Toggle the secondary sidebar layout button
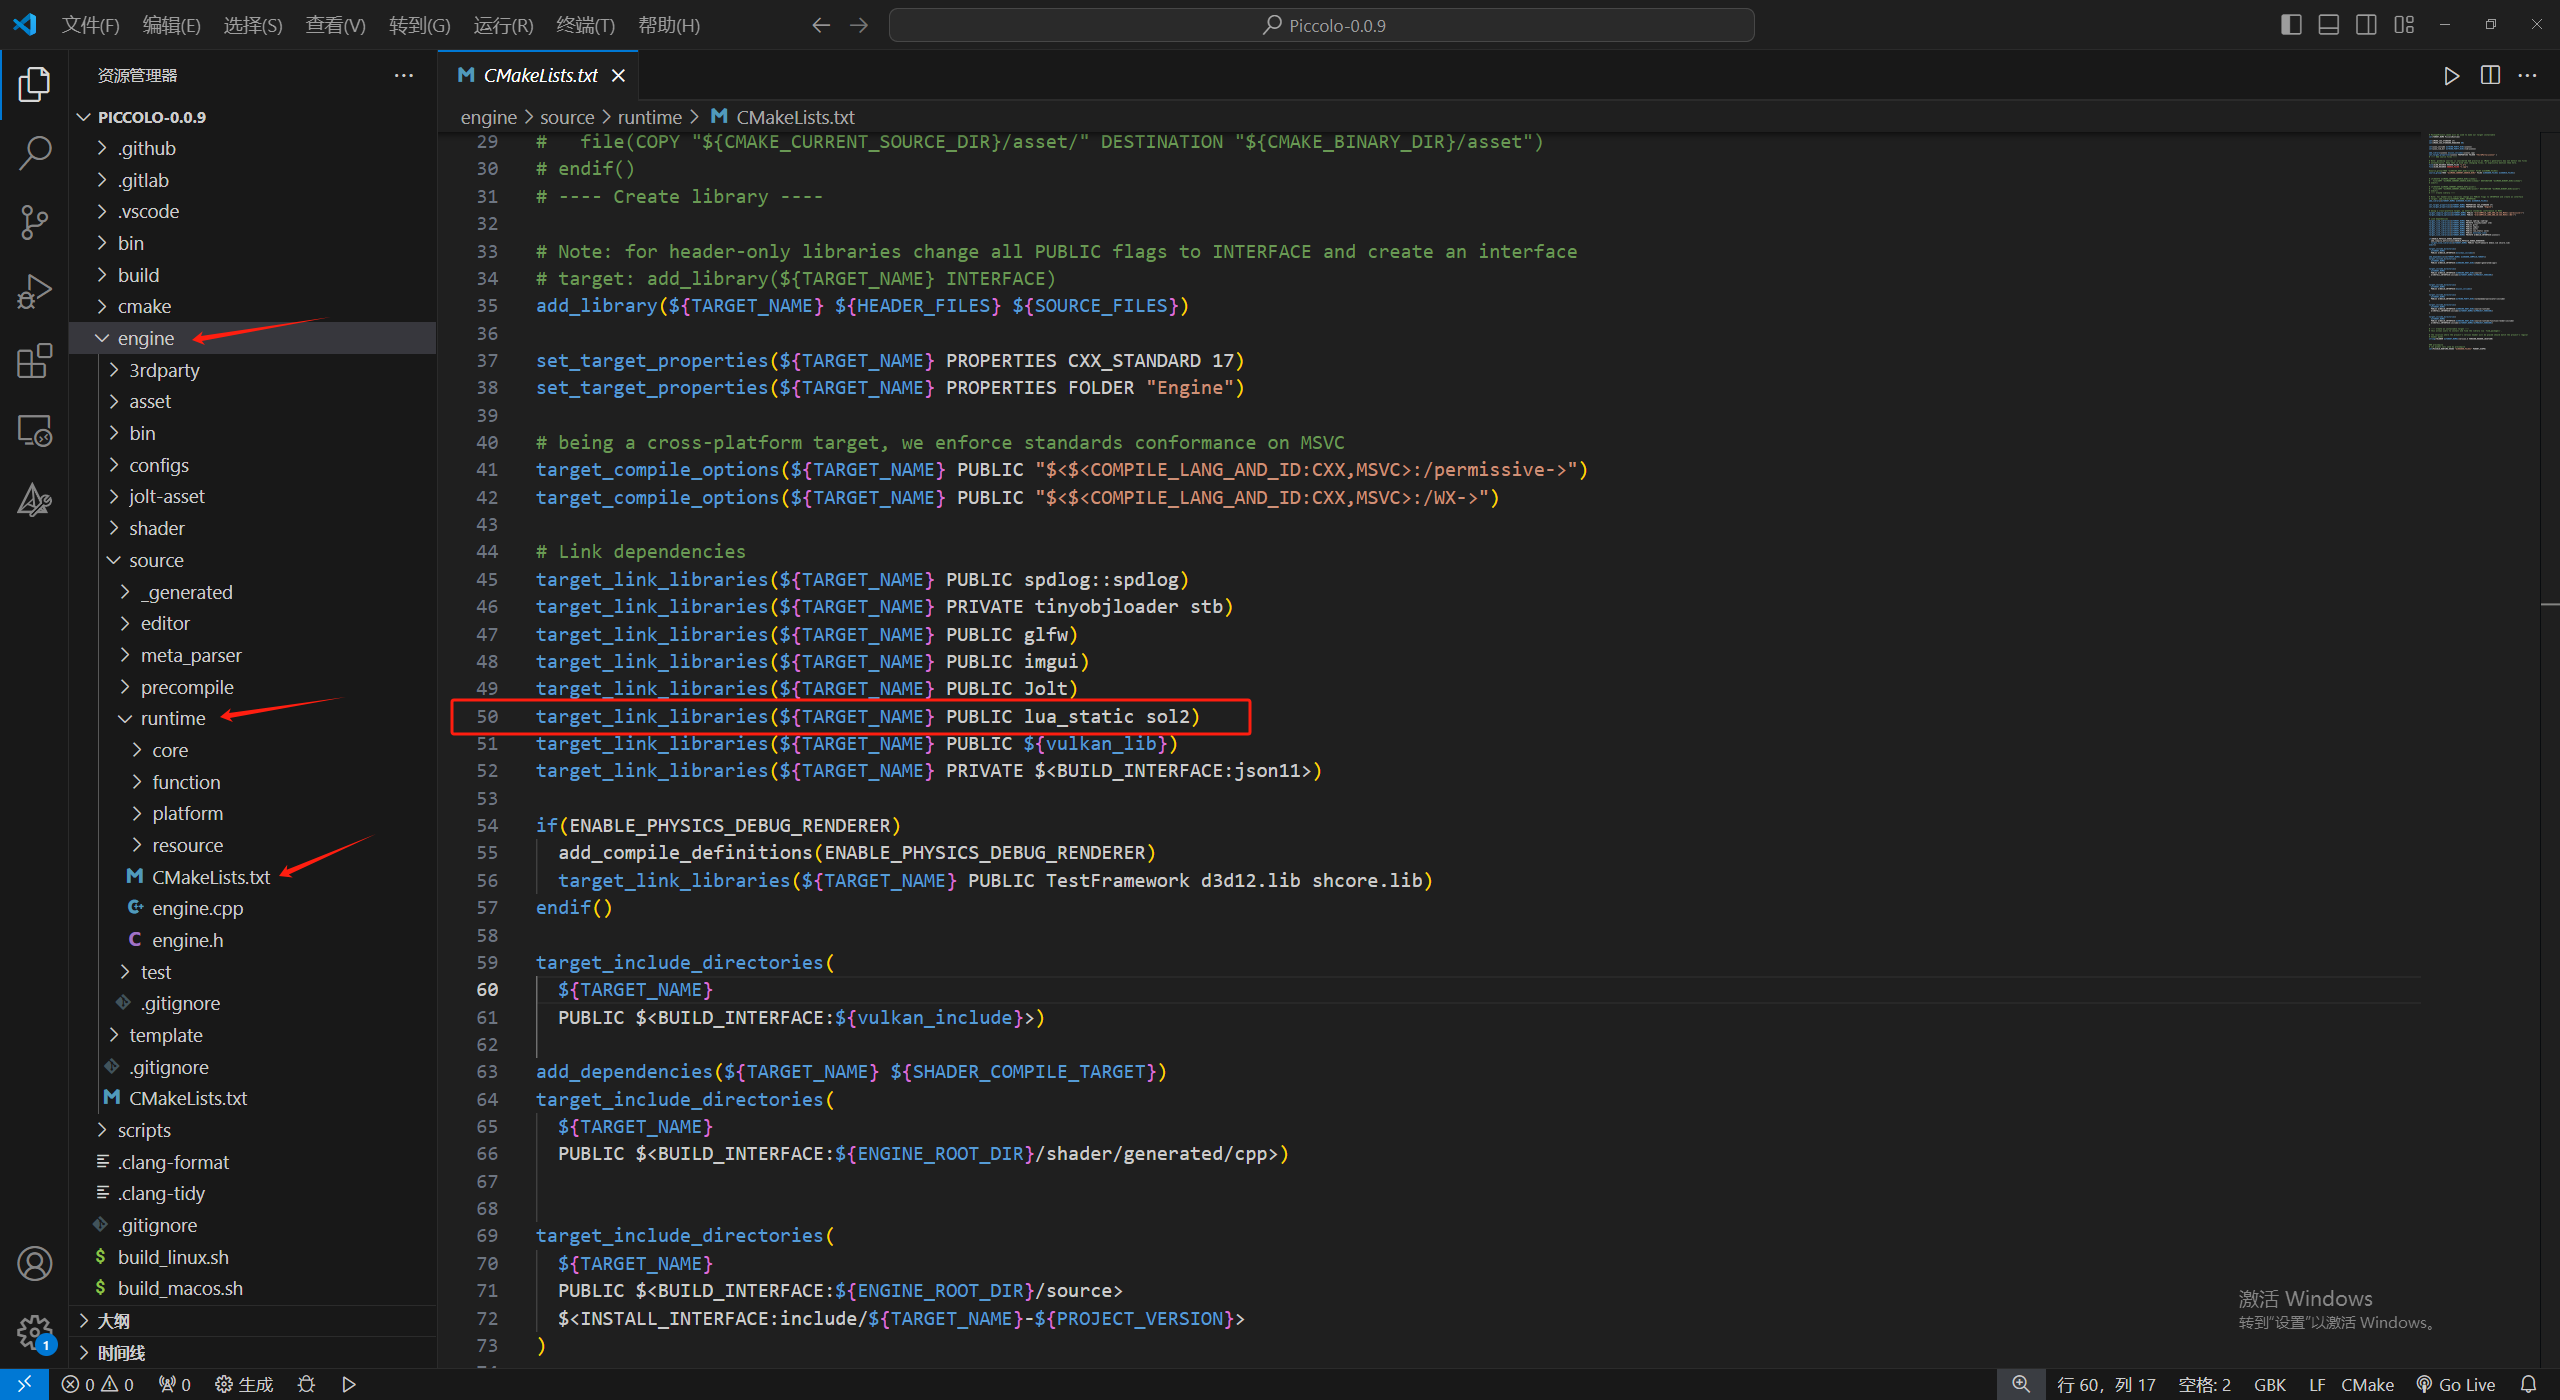This screenshot has width=2560, height=1400. coord(2366,25)
